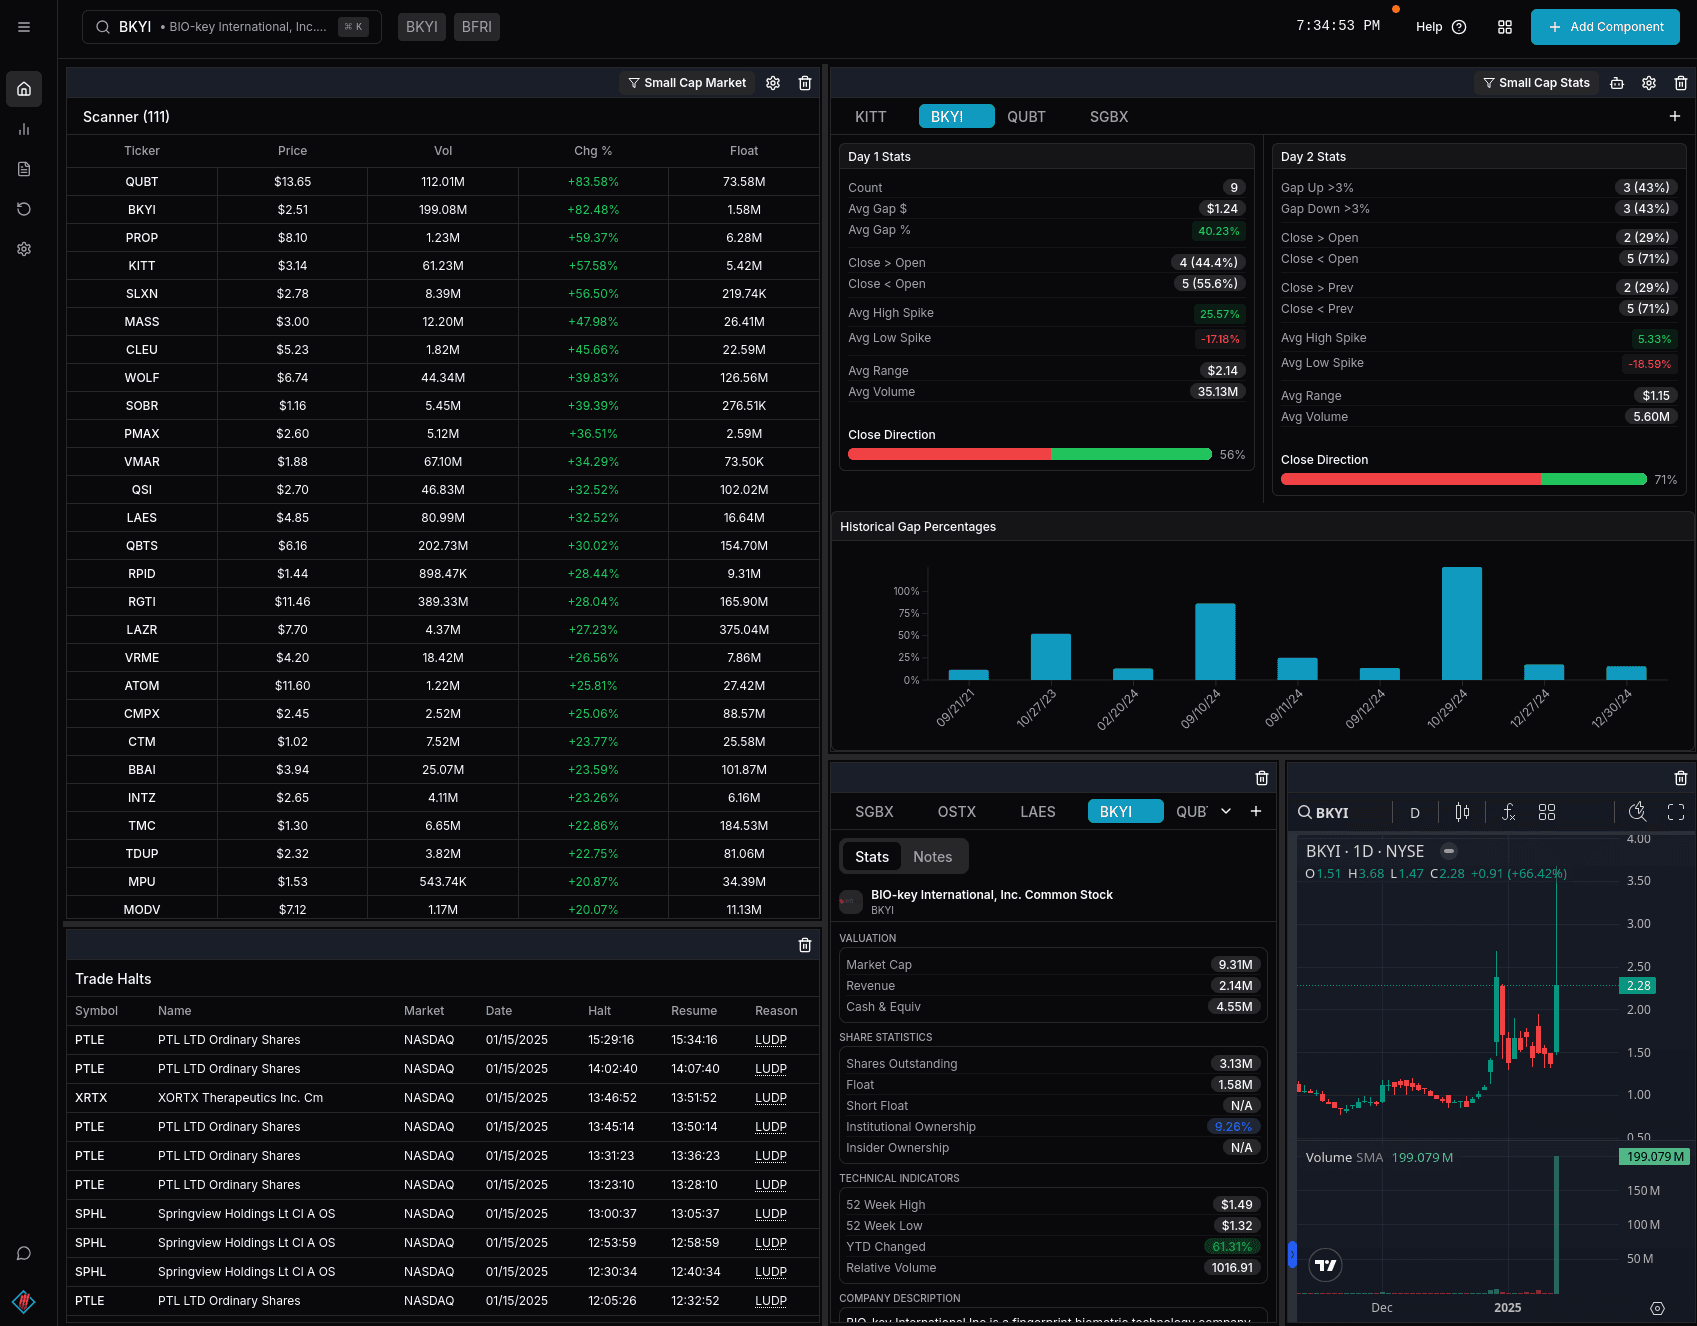Delete the Small Cap Stats panel
The height and width of the screenshot is (1326, 1697).
pos(1681,83)
